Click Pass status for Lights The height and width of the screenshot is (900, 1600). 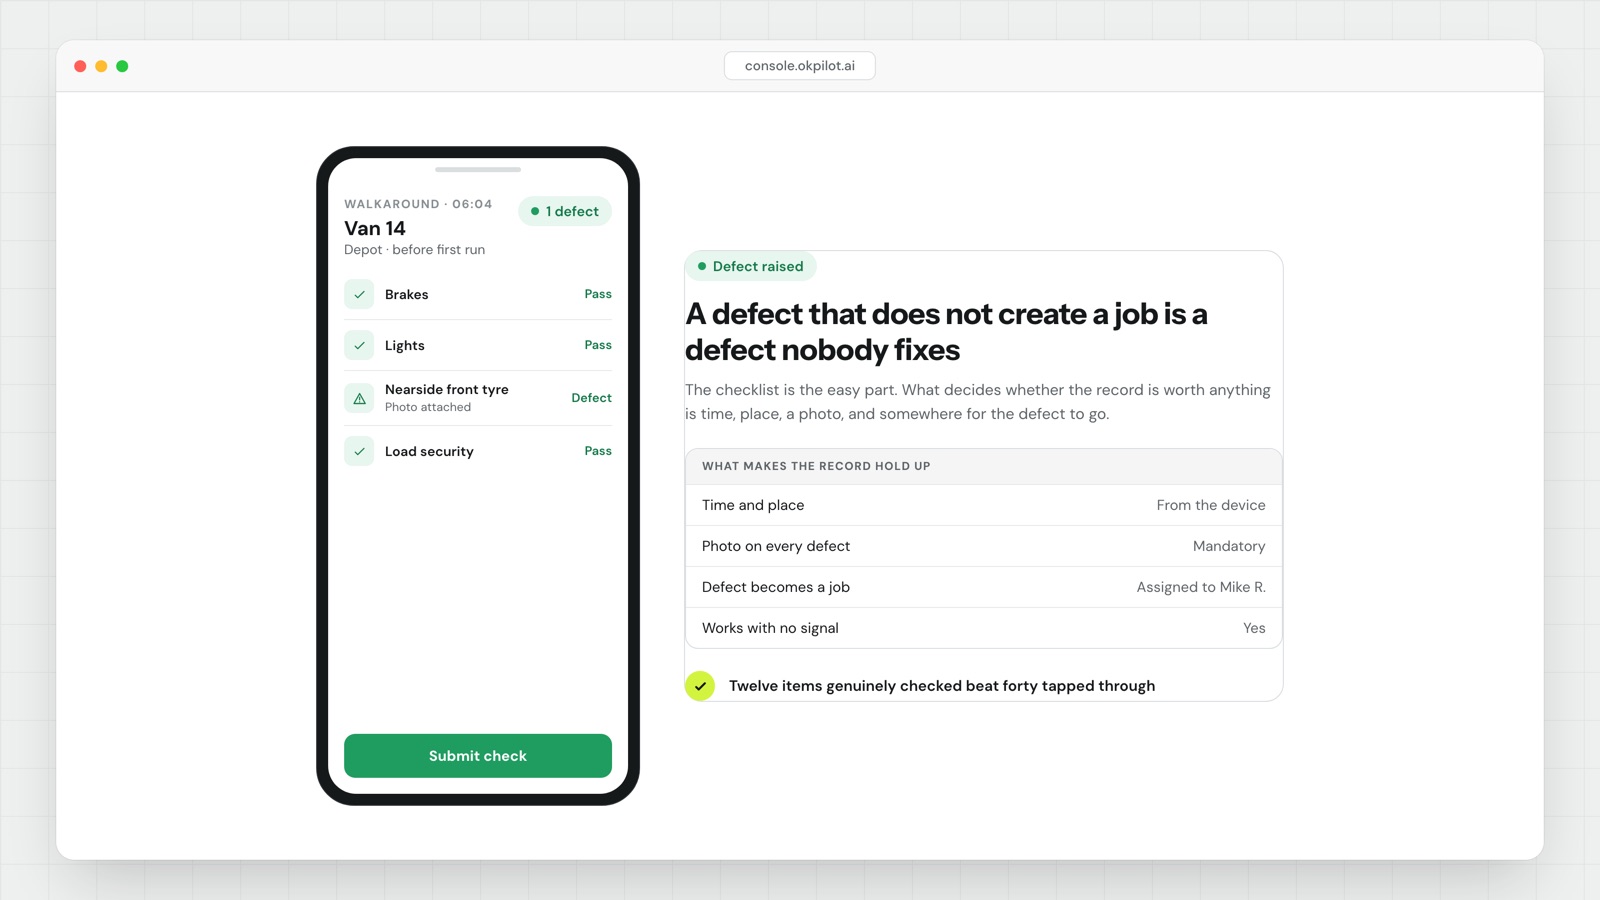(x=598, y=345)
